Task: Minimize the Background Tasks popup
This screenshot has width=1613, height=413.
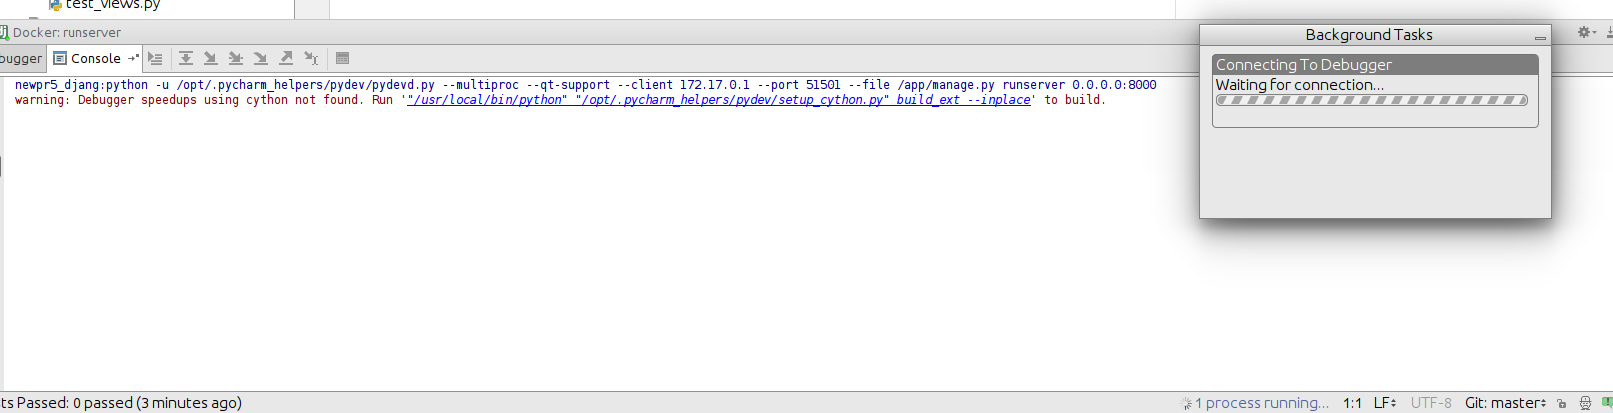Action: click(1540, 37)
